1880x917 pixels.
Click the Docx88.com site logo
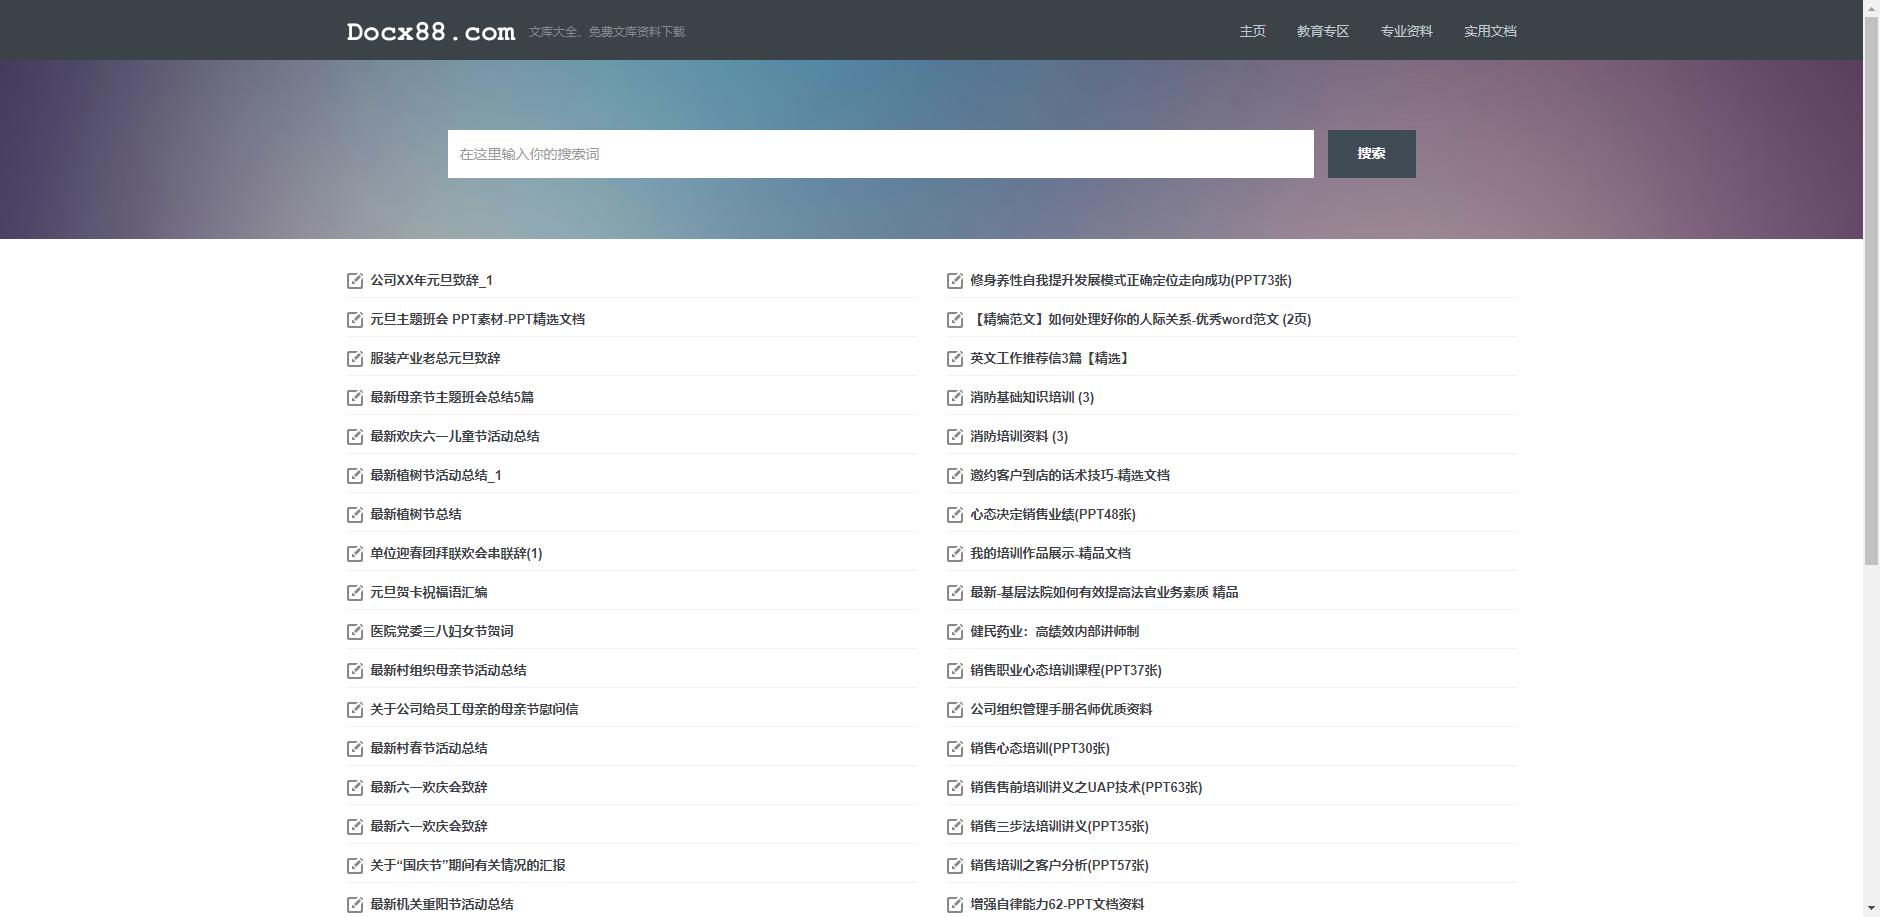point(428,31)
